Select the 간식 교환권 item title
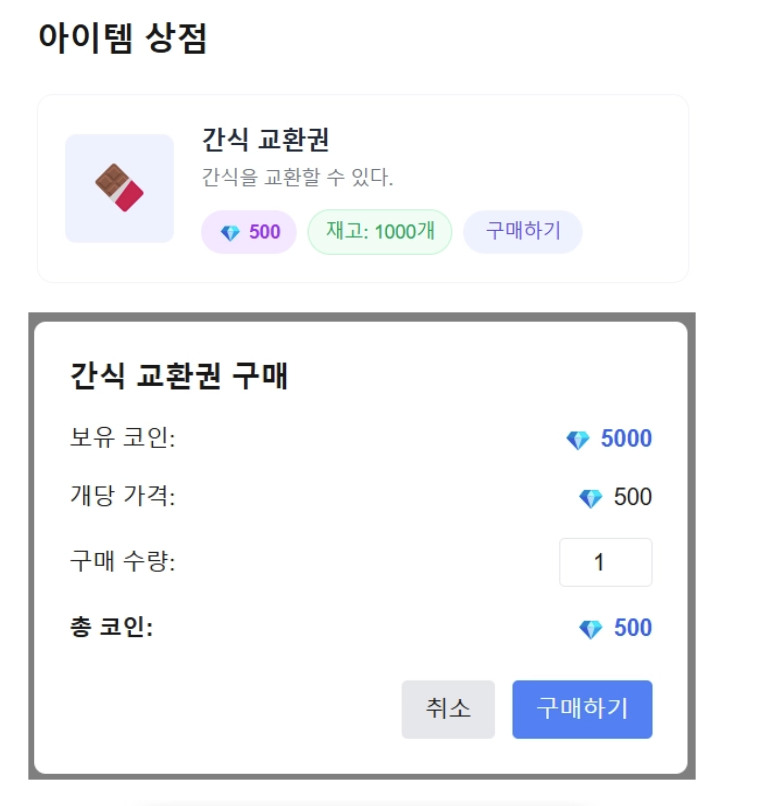Screen dimensions: 770x806 click(x=265, y=139)
